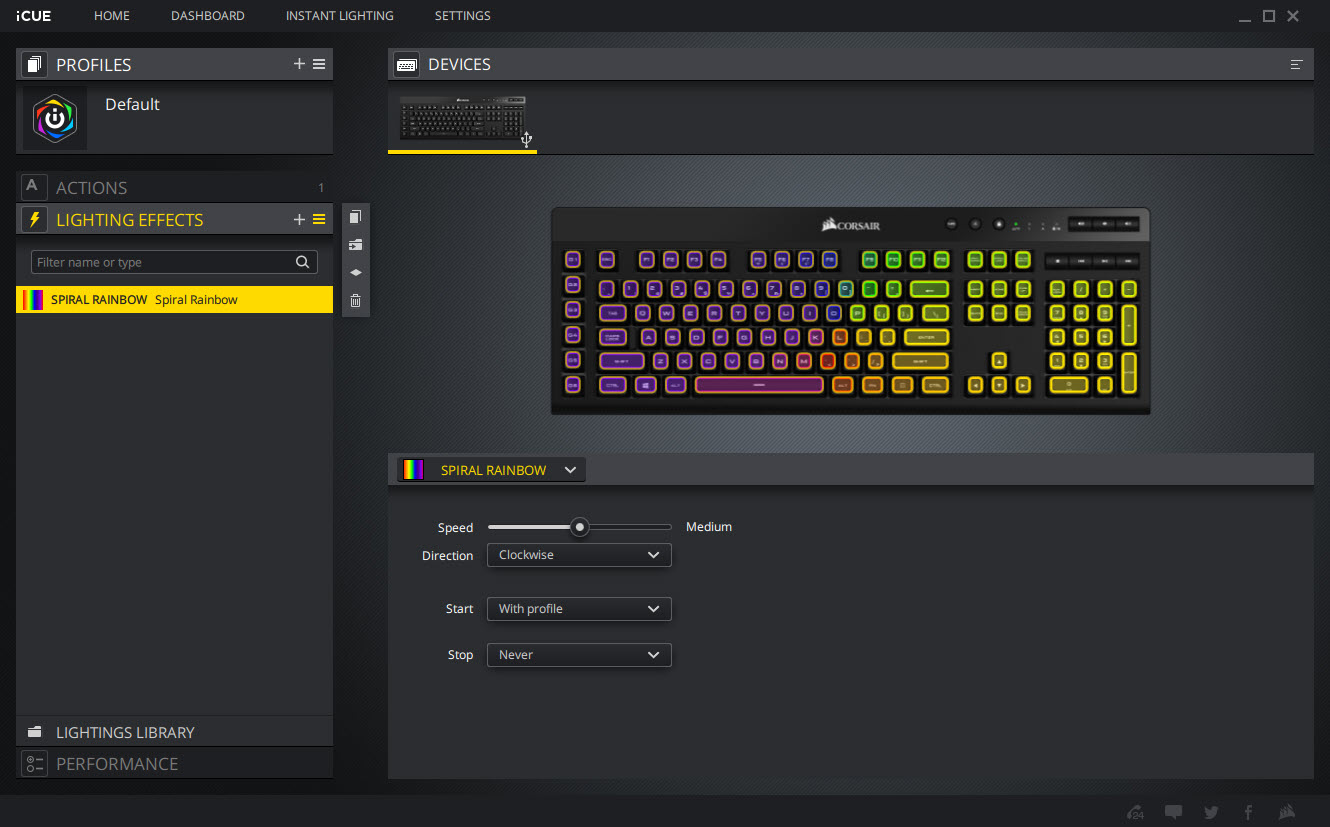Open the Devices panel layout menu icon
1330x827 pixels.
1297,64
